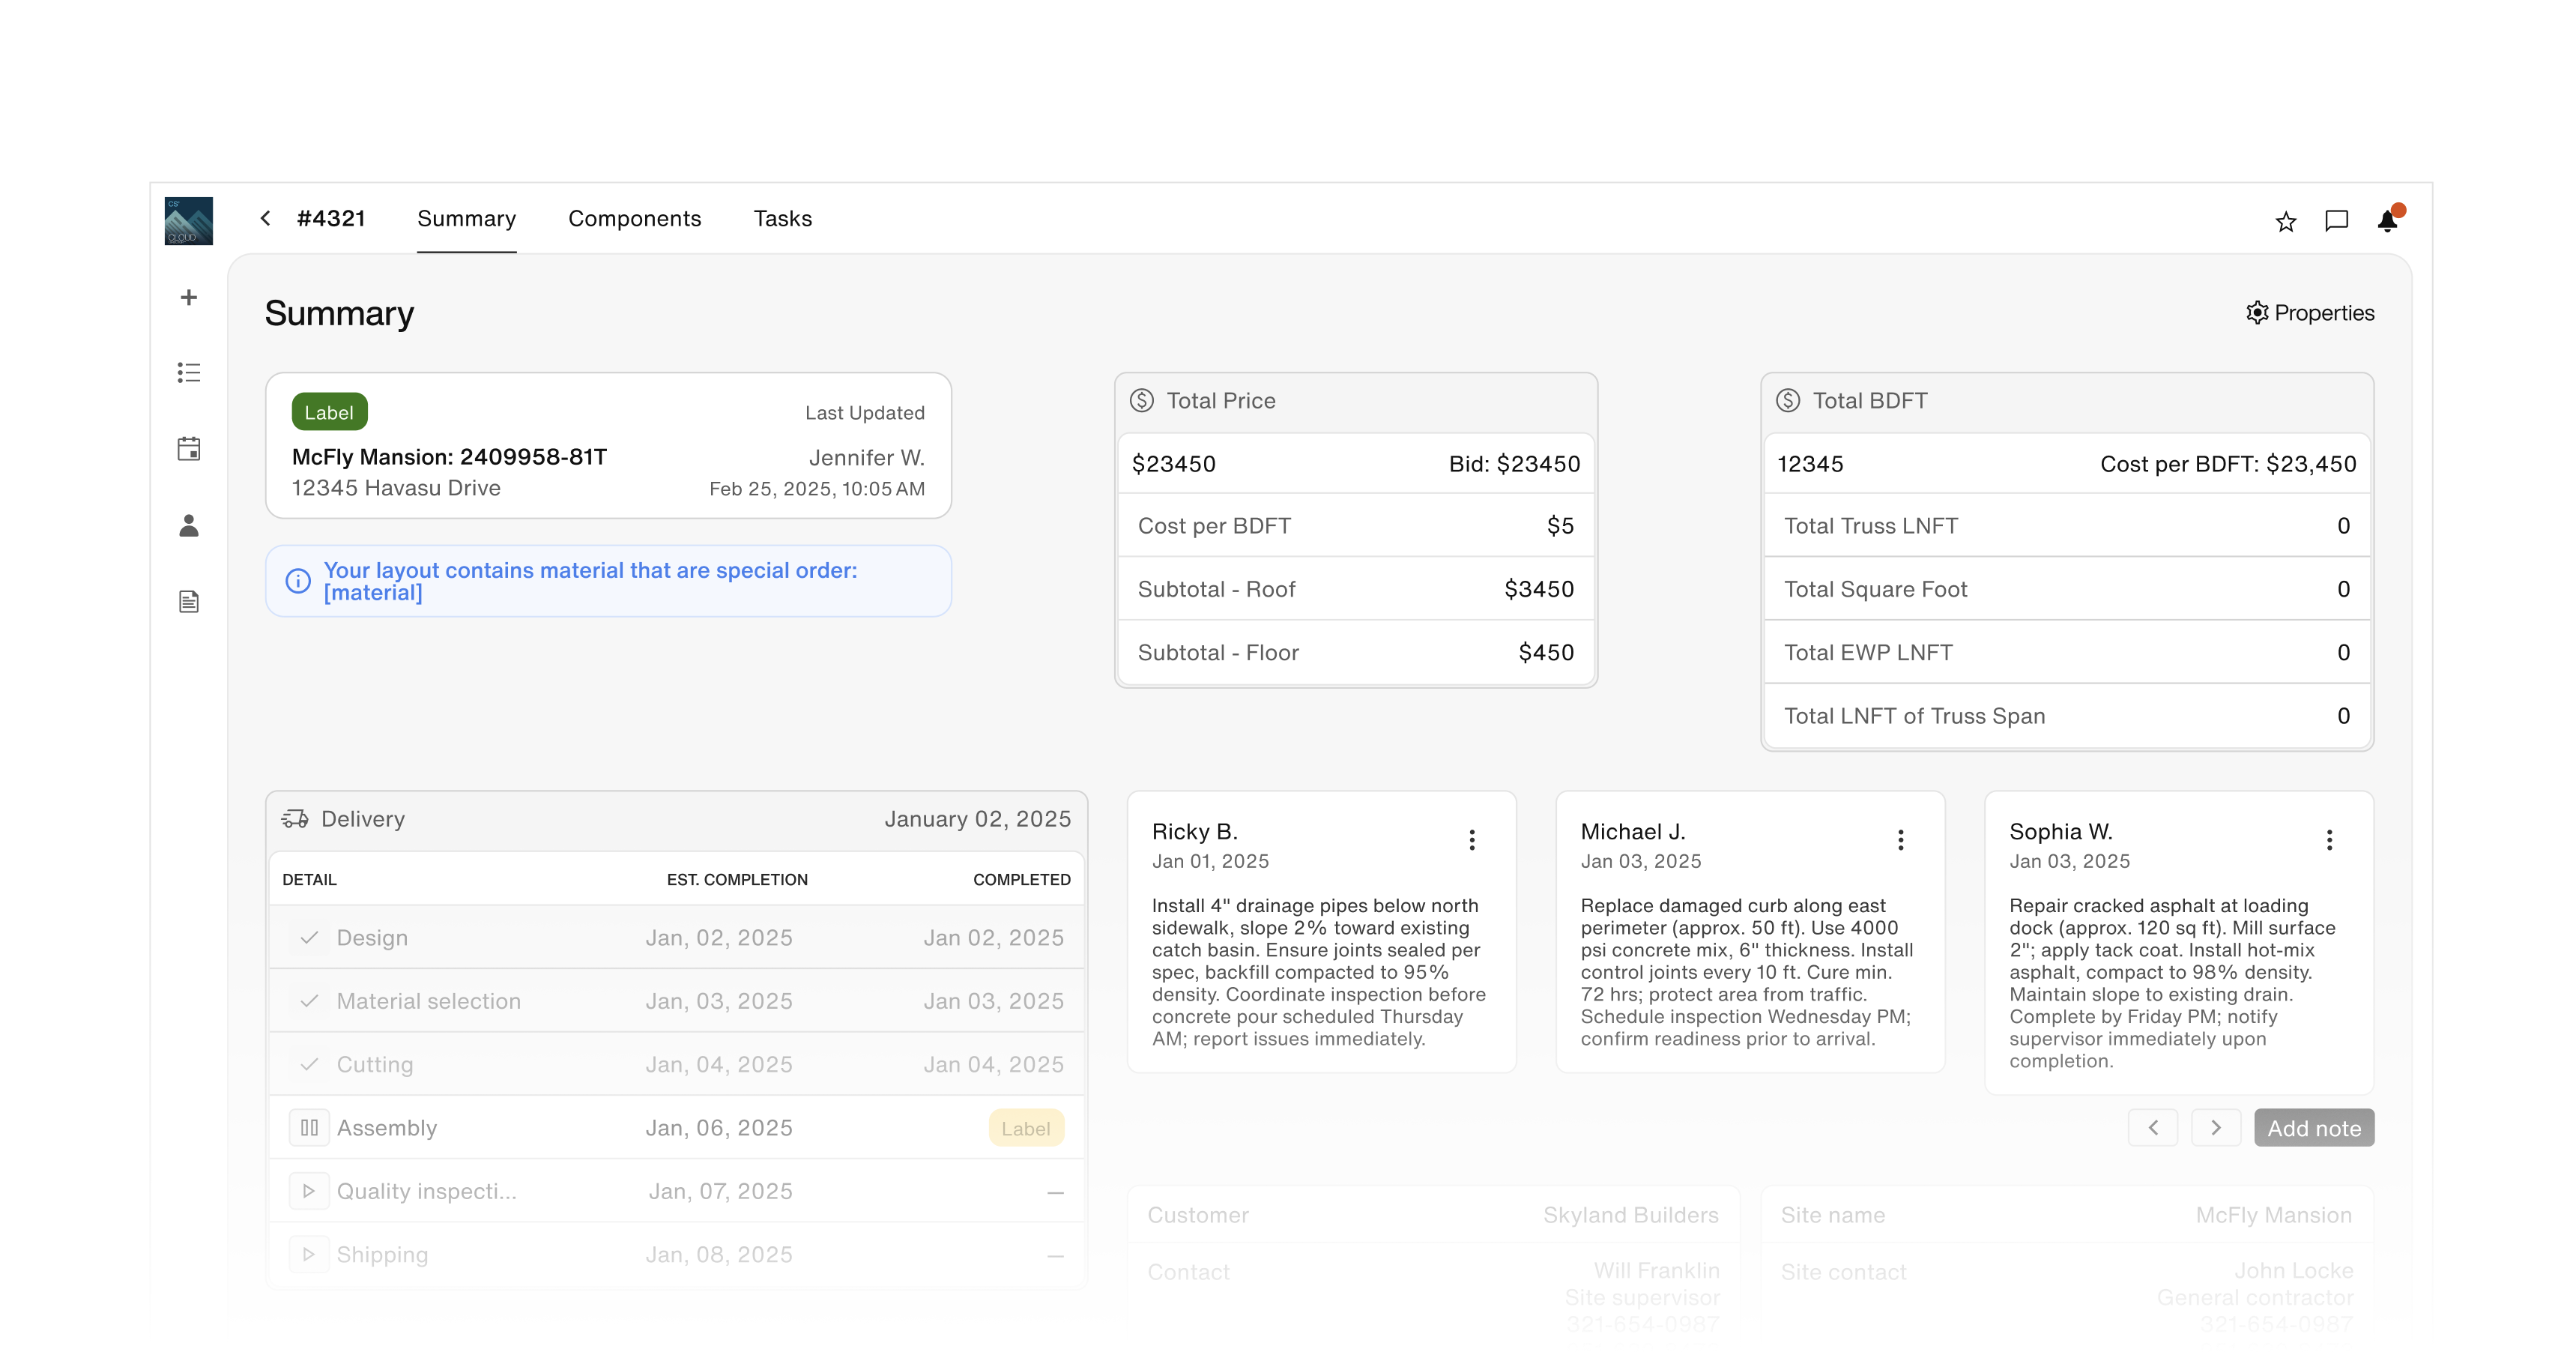Create new item via the plus icon

pos(188,297)
